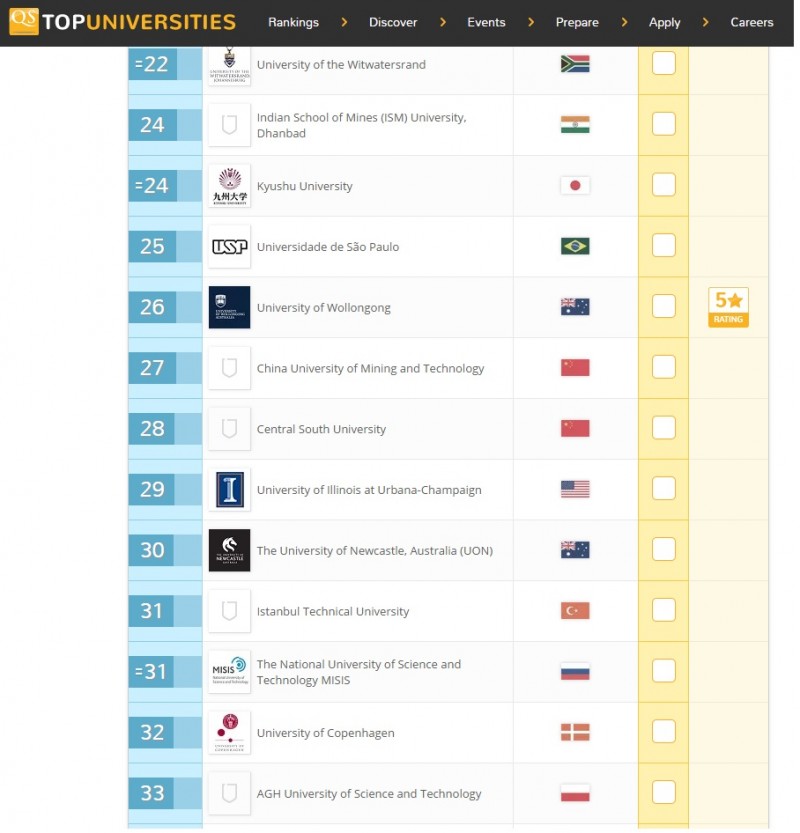Open the Careers menu
The height and width of the screenshot is (833, 800).
pyautogui.click(x=752, y=22)
